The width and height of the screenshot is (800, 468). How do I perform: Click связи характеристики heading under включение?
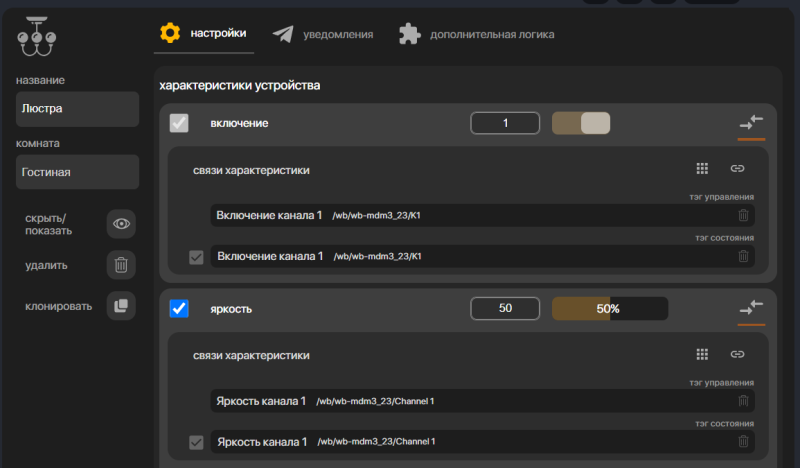click(251, 170)
